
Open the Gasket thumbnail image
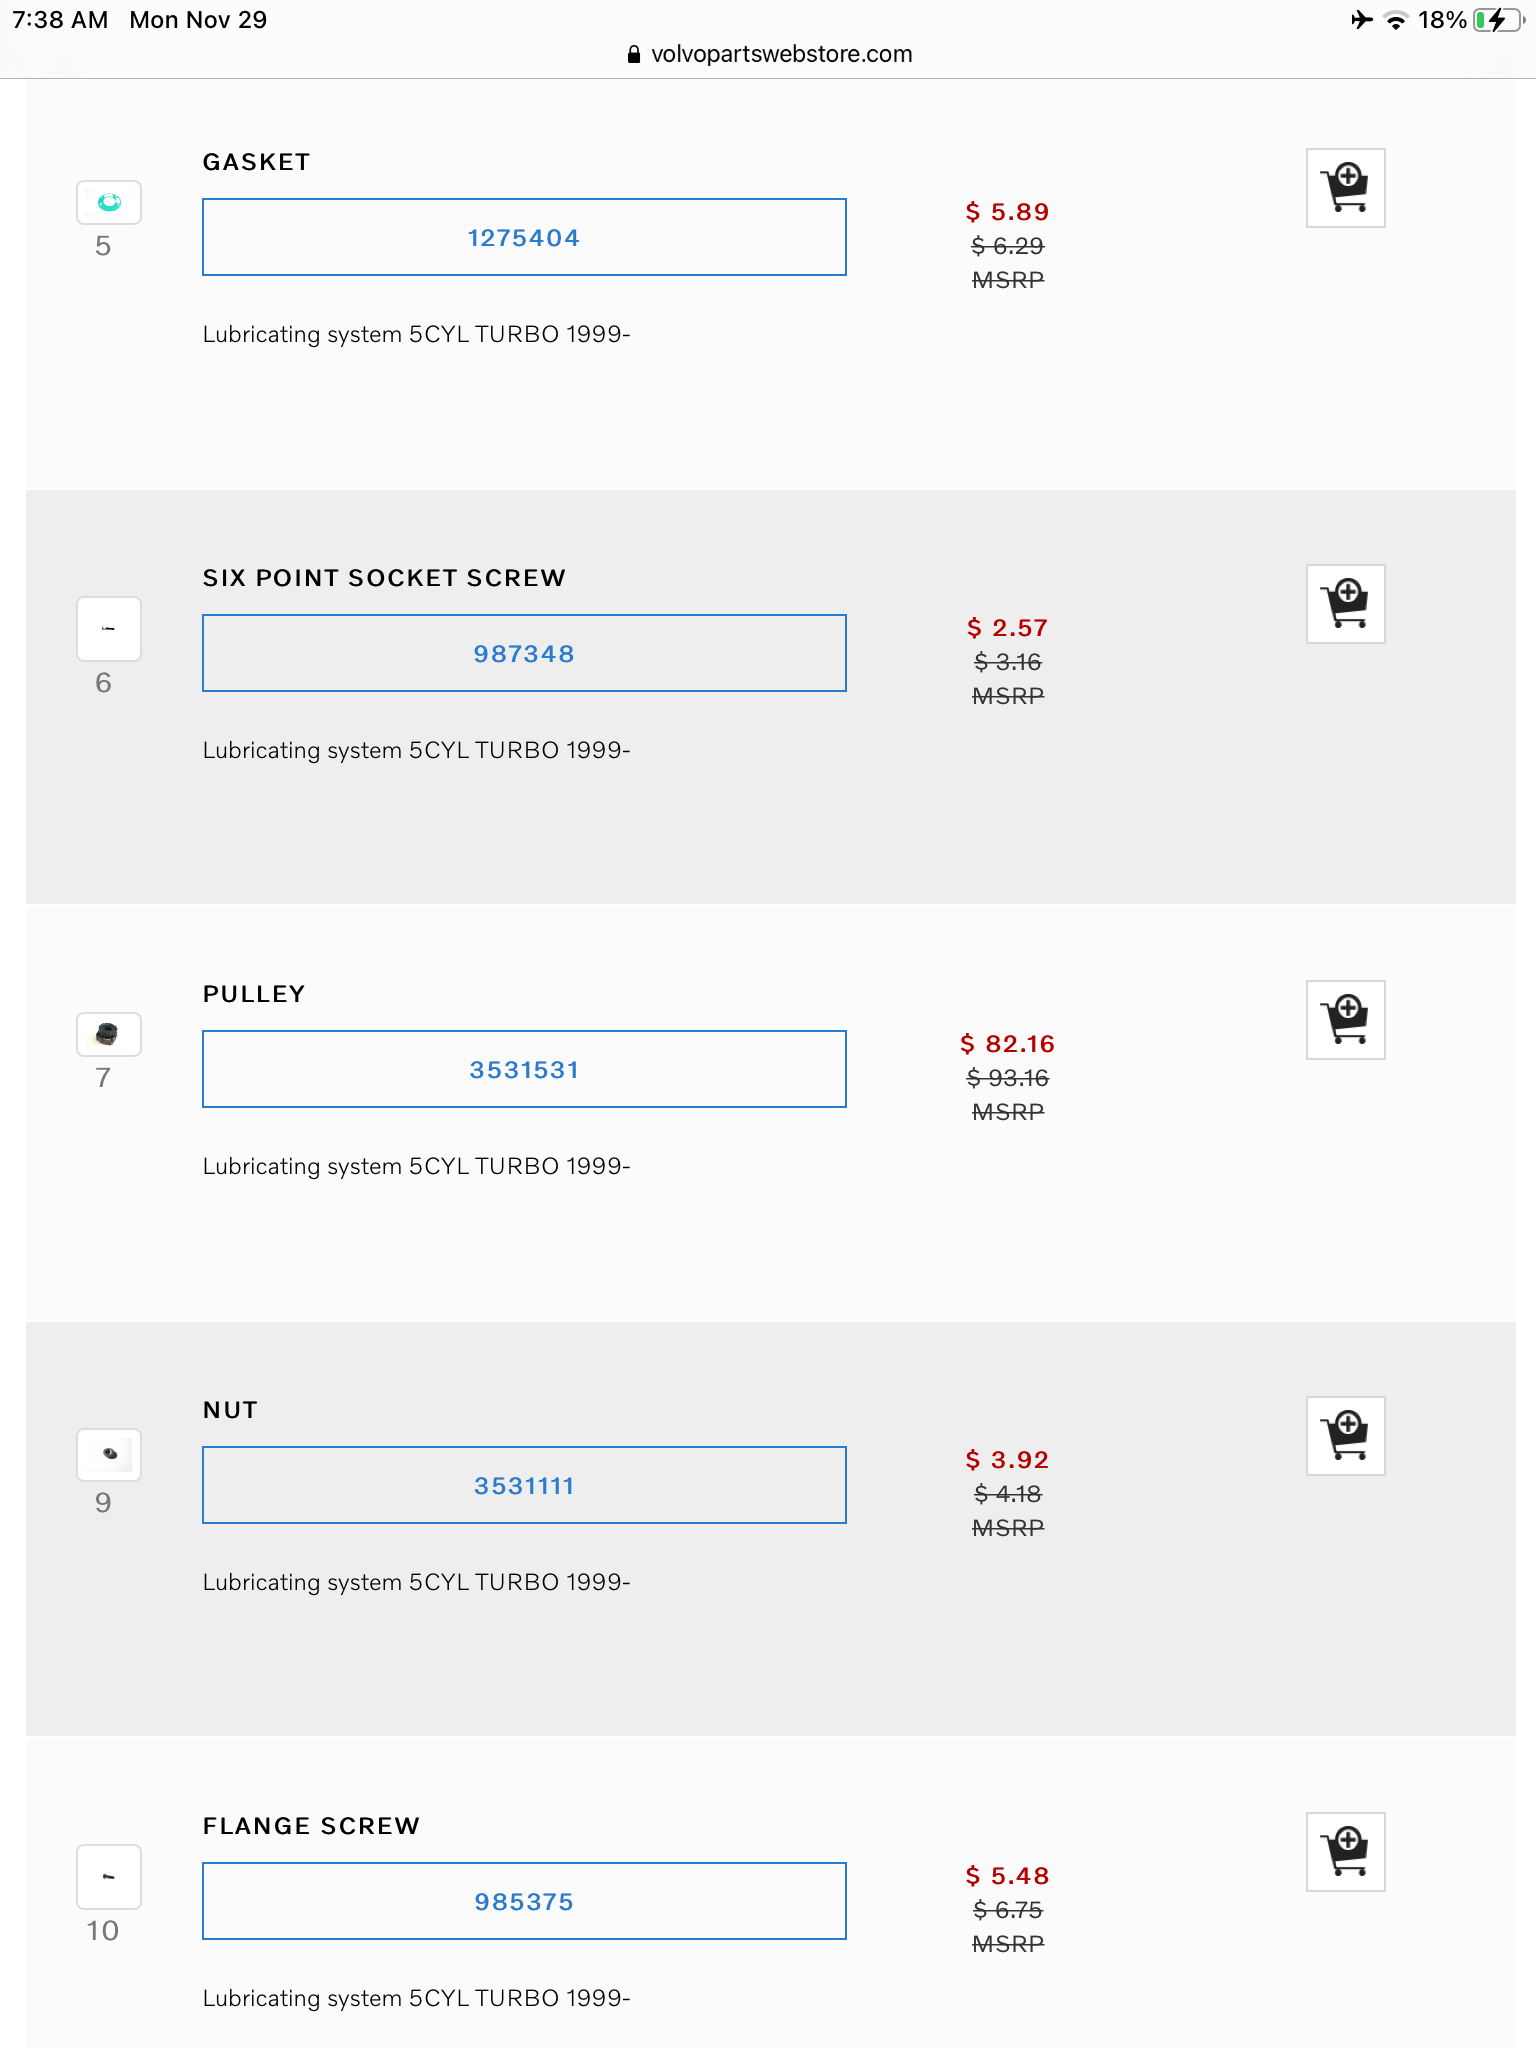(x=109, y=203)
